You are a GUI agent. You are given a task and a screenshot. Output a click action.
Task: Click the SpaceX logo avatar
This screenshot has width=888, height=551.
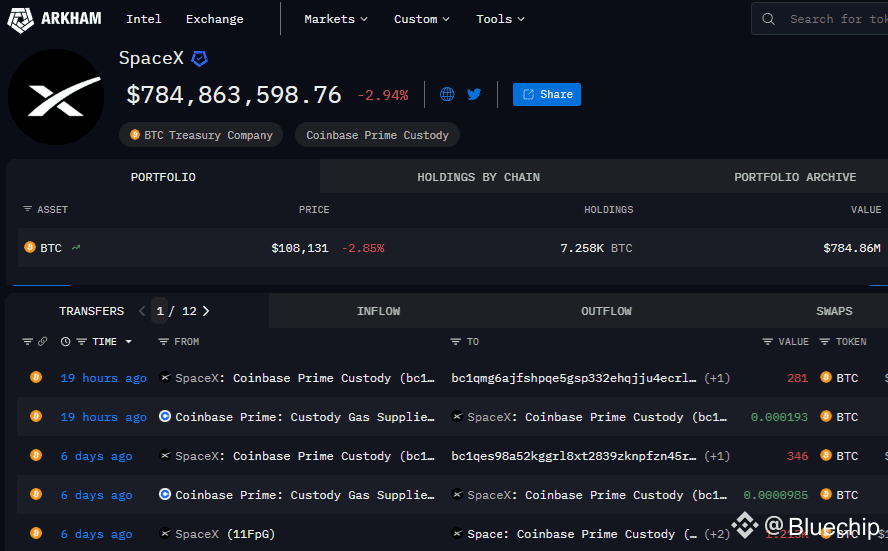[55, 97]
